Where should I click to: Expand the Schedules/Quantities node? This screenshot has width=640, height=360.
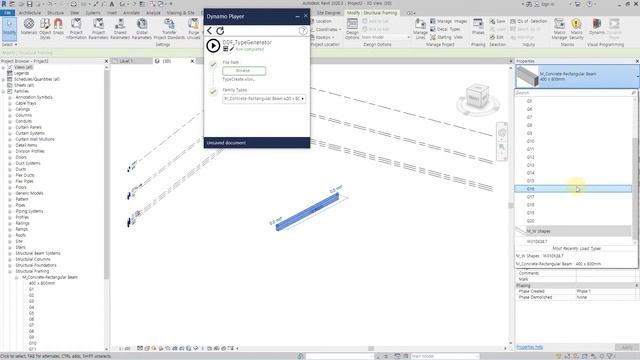click(x=4, y=79)
